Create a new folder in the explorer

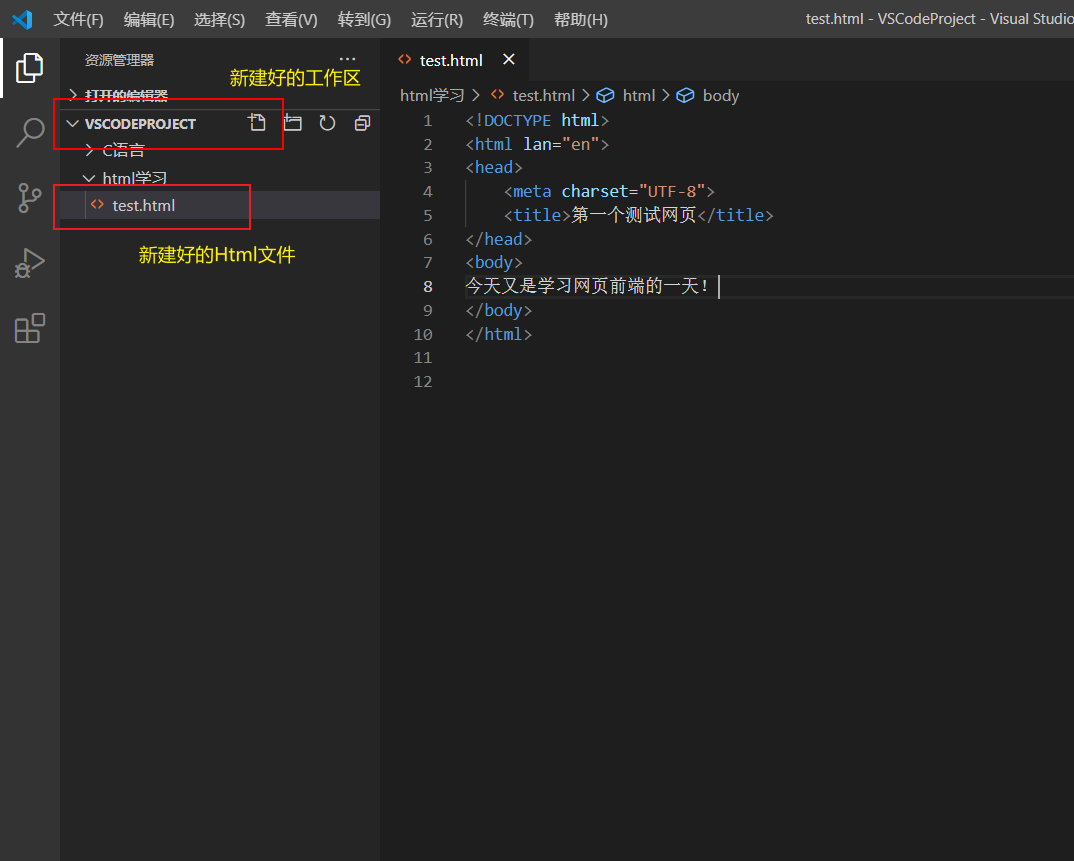point(292,121)
